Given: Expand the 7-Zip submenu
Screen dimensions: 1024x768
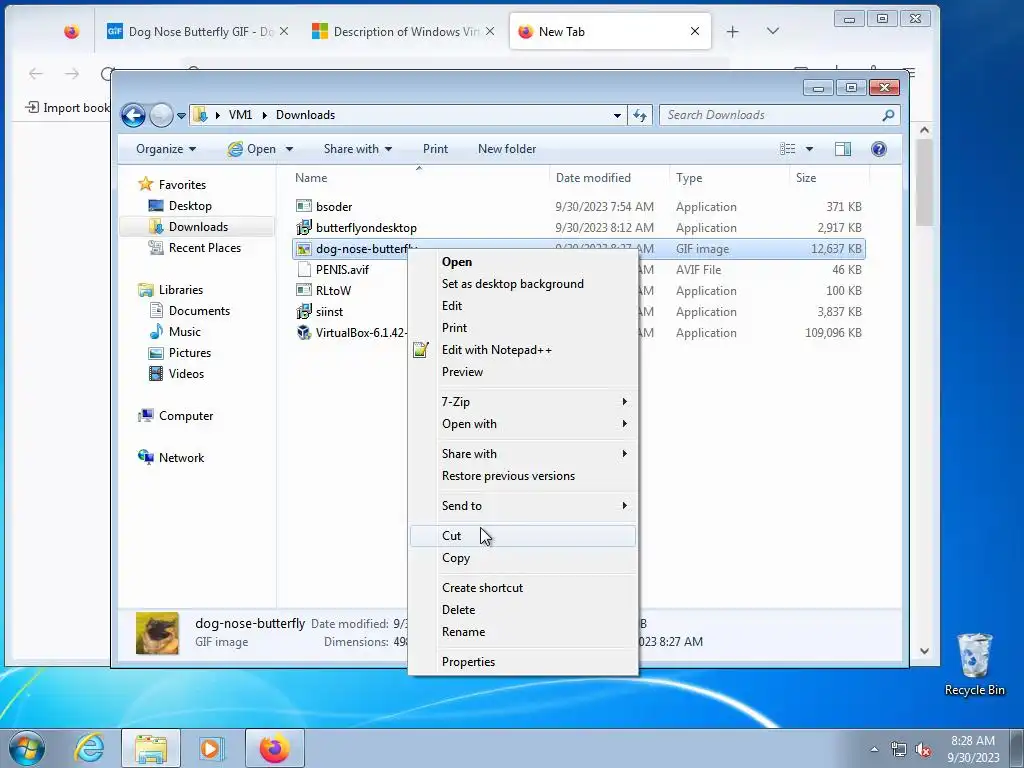Looking at the screenshot, I should click(x=522, y=402).
